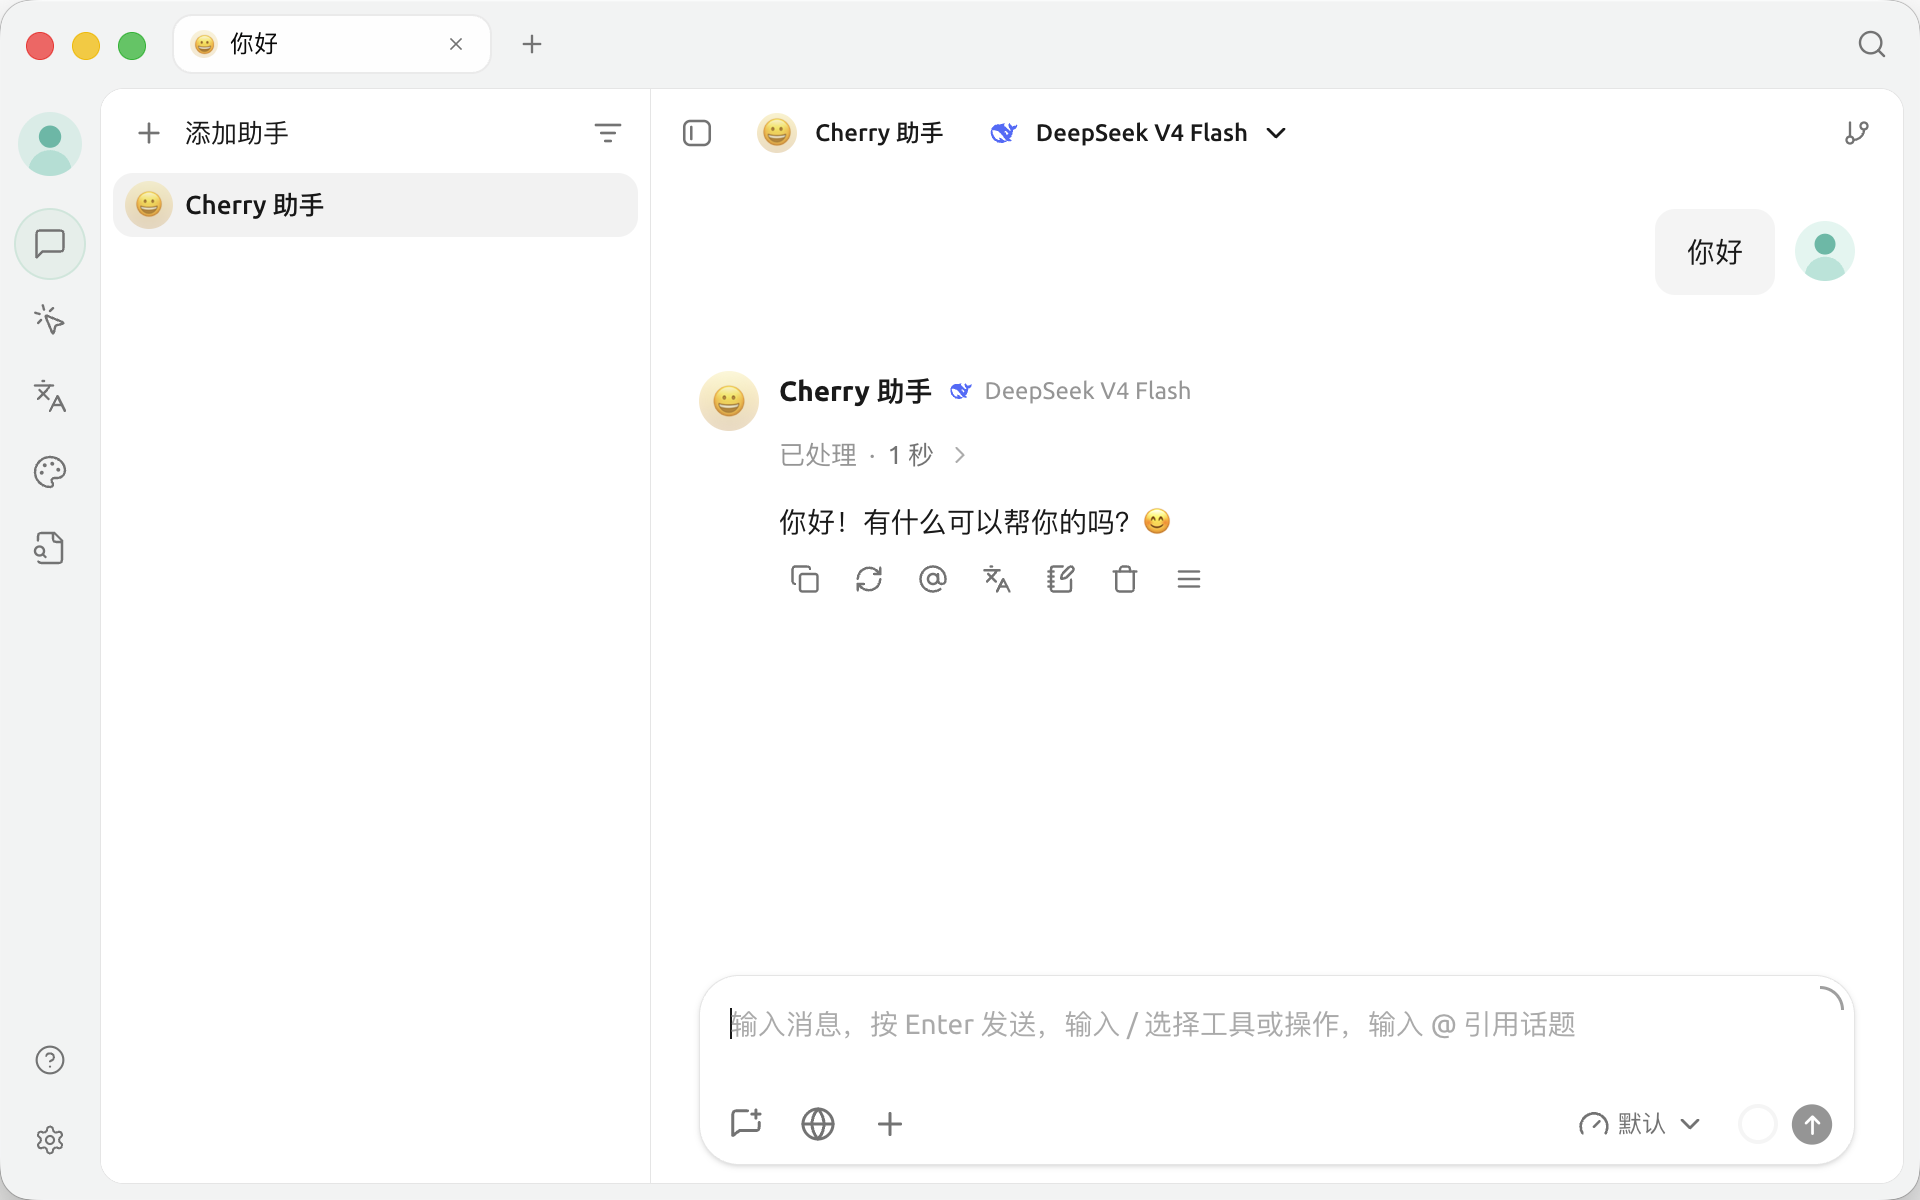Open the chat assistants sidebar icon

pyautogui.click(x=50, y=244)
